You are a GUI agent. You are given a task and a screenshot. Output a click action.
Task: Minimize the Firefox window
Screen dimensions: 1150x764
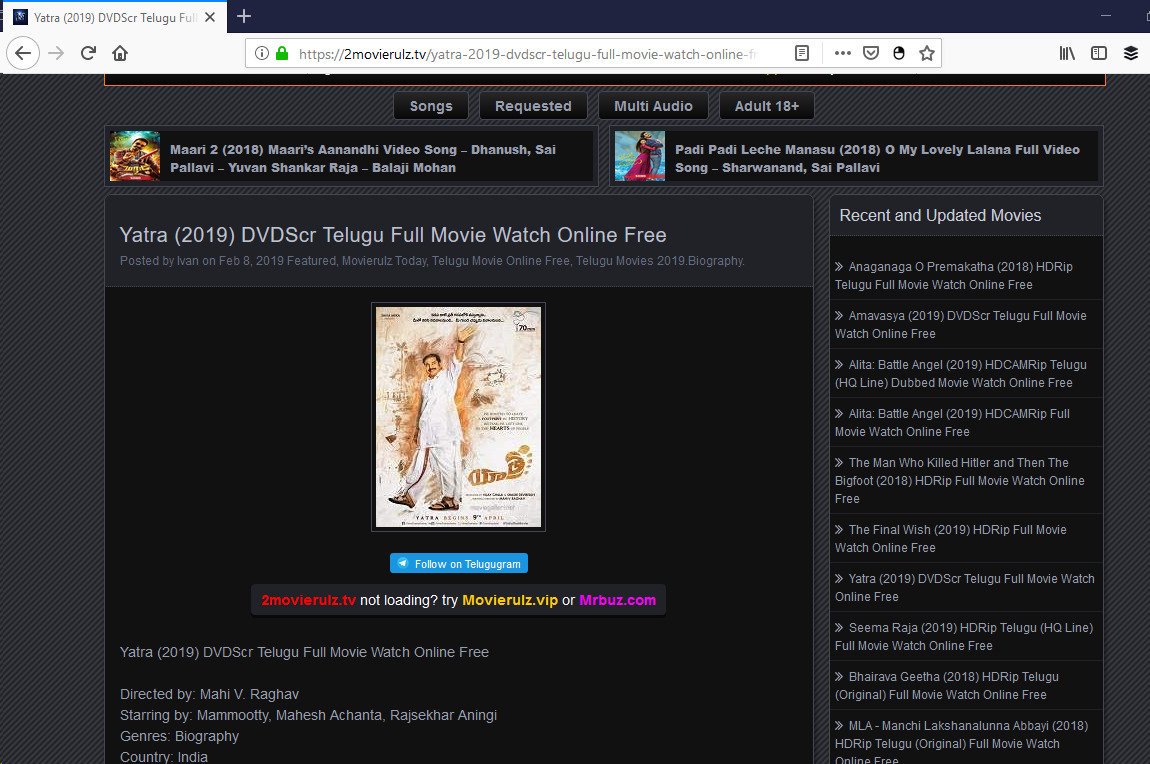[x=1106, y=15]
